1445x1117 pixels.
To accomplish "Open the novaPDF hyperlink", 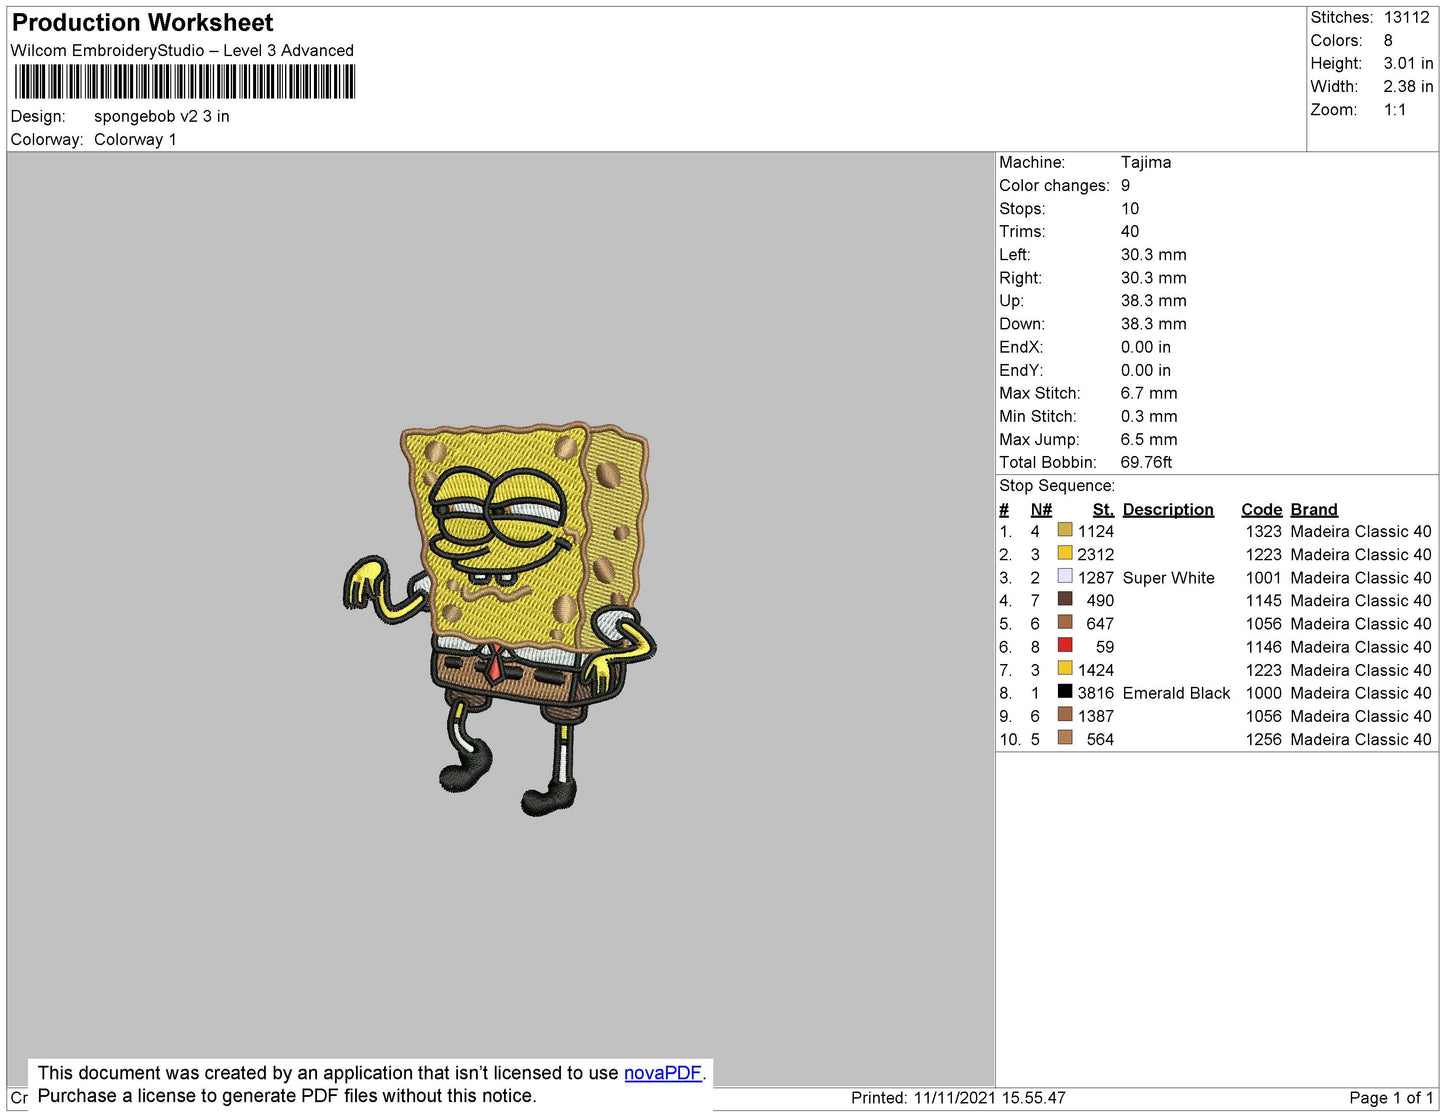I will click(x=662, y=1073).
